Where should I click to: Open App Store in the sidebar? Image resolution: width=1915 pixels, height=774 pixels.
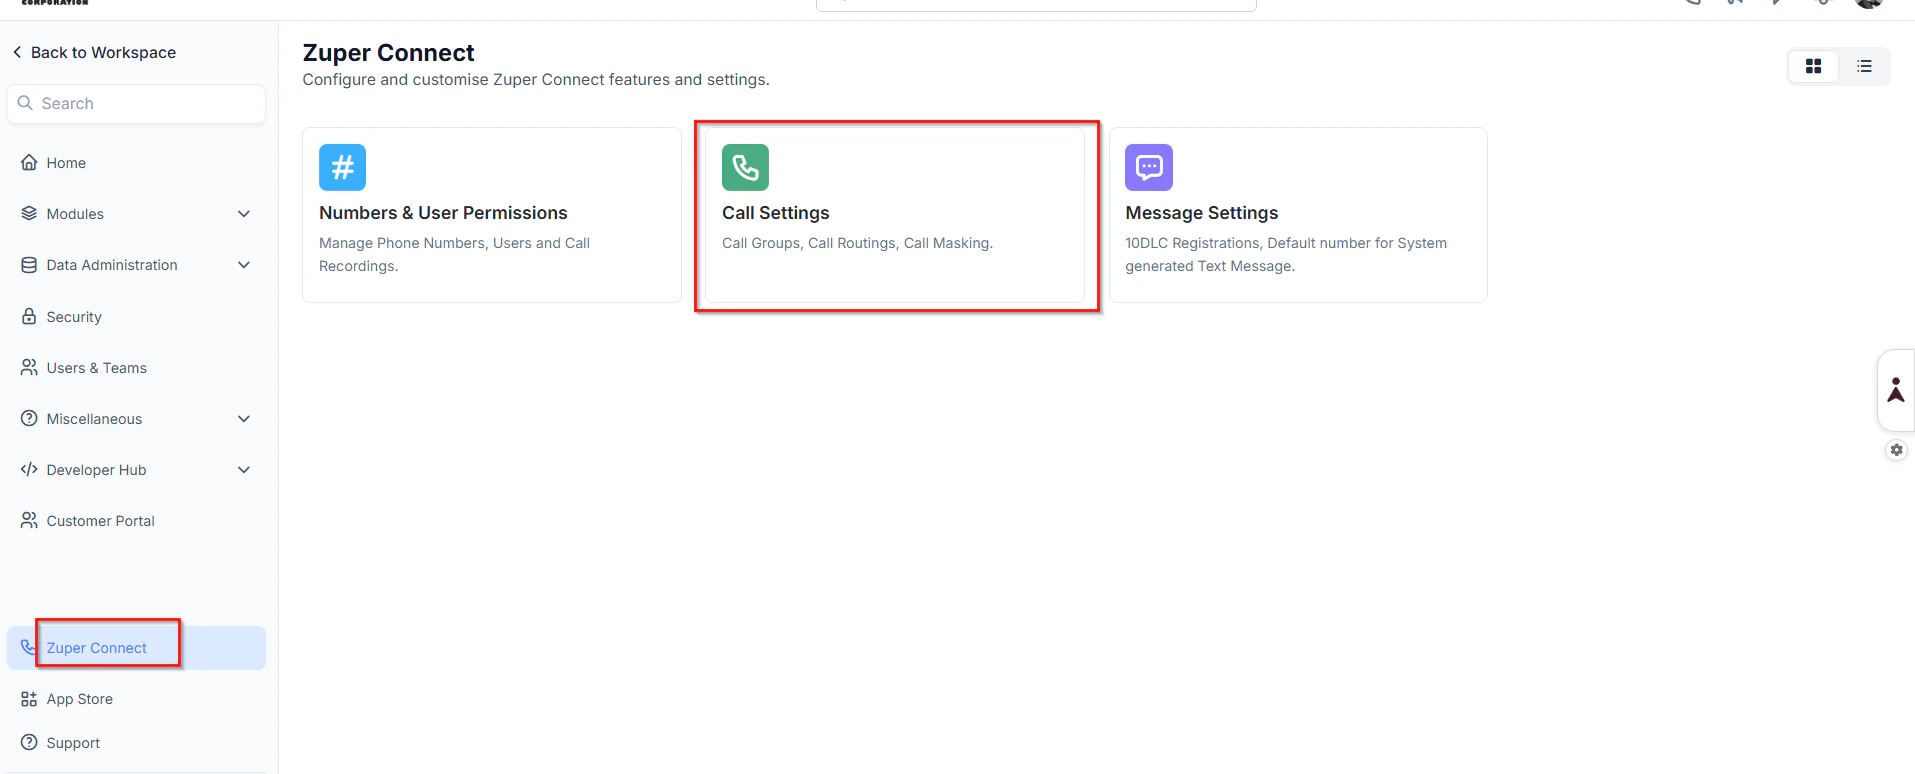(x=79, y=699)
